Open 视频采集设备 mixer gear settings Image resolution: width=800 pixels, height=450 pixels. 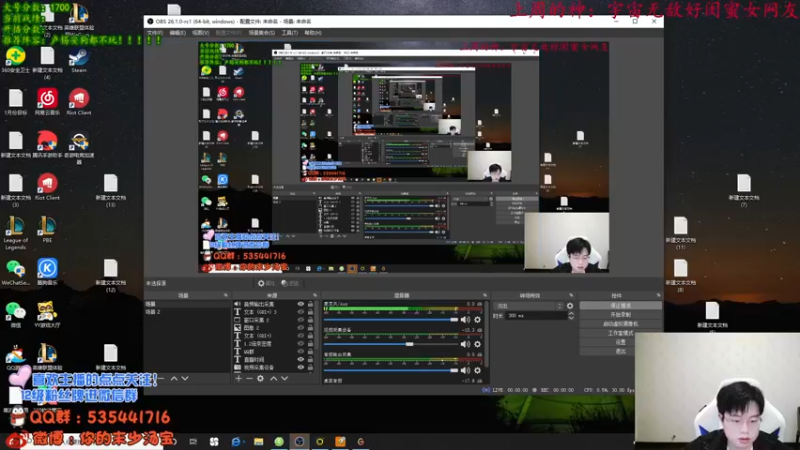click(x=478, y=344)
